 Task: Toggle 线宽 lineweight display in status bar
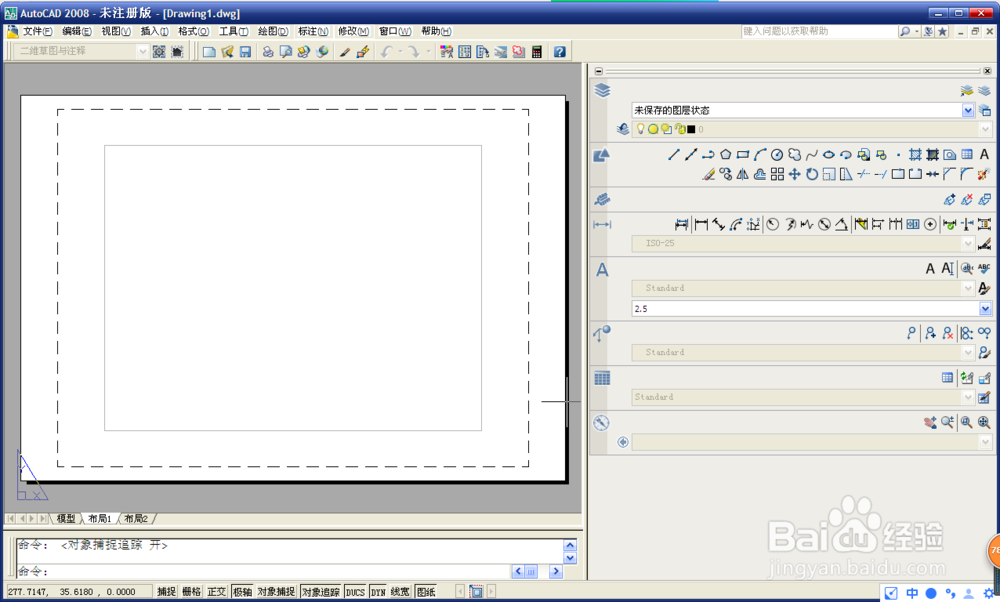[x=400, y=592]
